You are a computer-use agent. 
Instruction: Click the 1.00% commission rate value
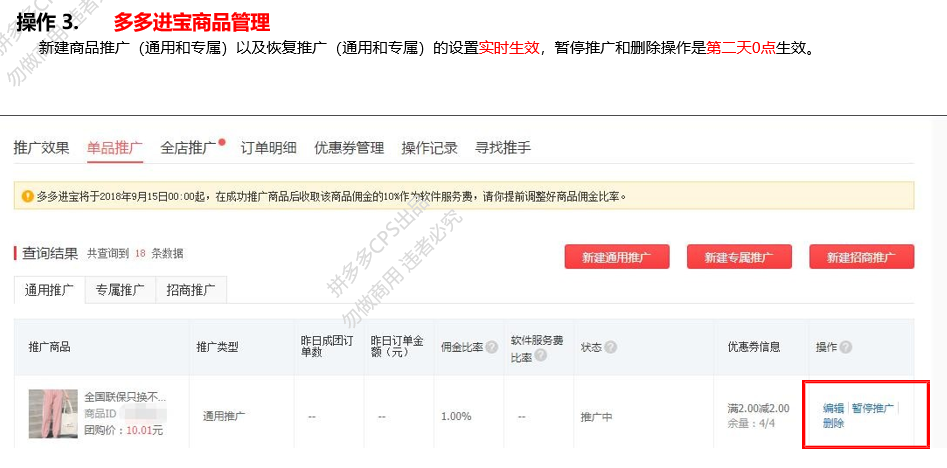pos(456,416)
